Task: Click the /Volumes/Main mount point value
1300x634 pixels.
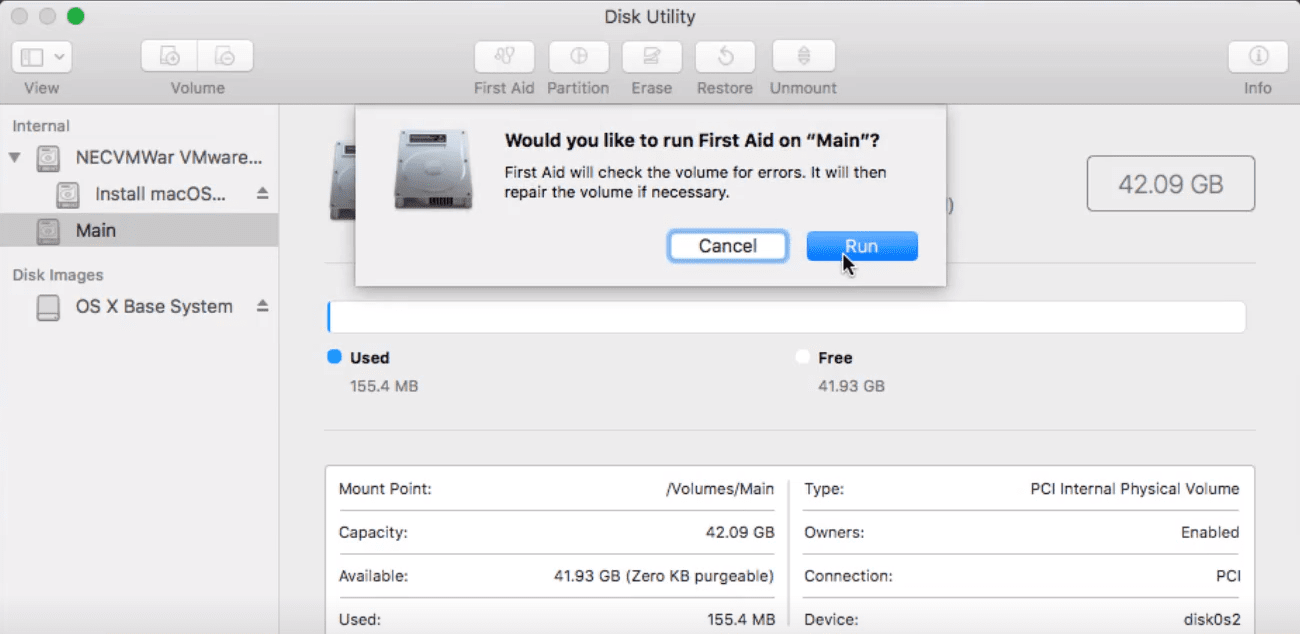Action: click(x=720, y=489)
